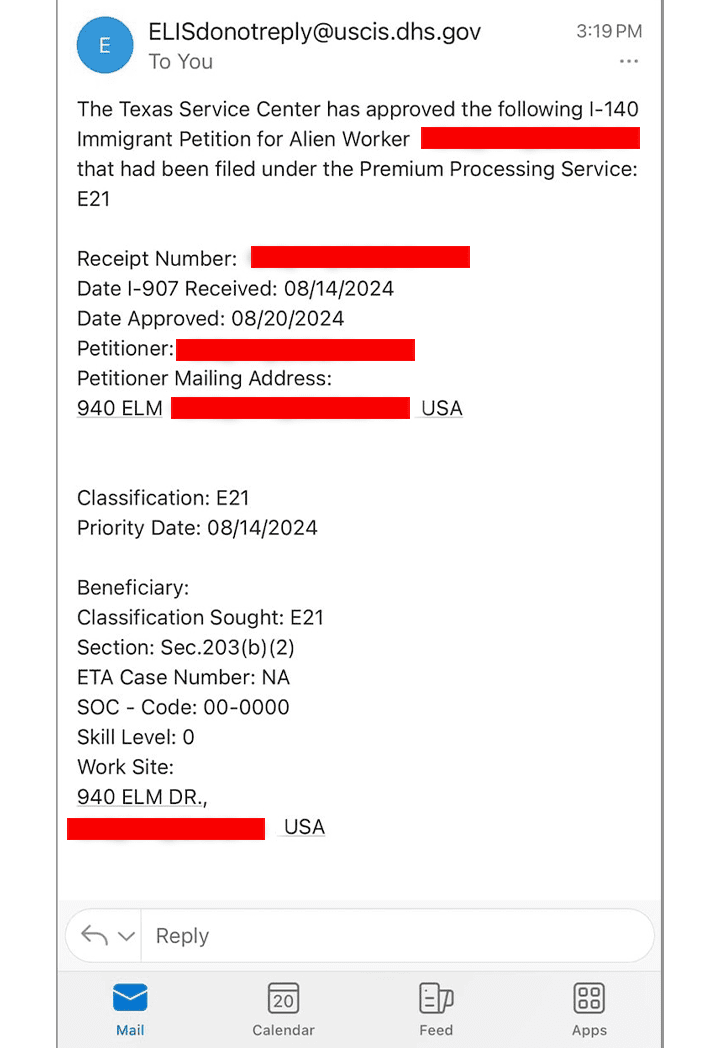Viewport: 720px width, 1048px height.
Task: Expand the reply options chevron
Action: tap(127, 937)
